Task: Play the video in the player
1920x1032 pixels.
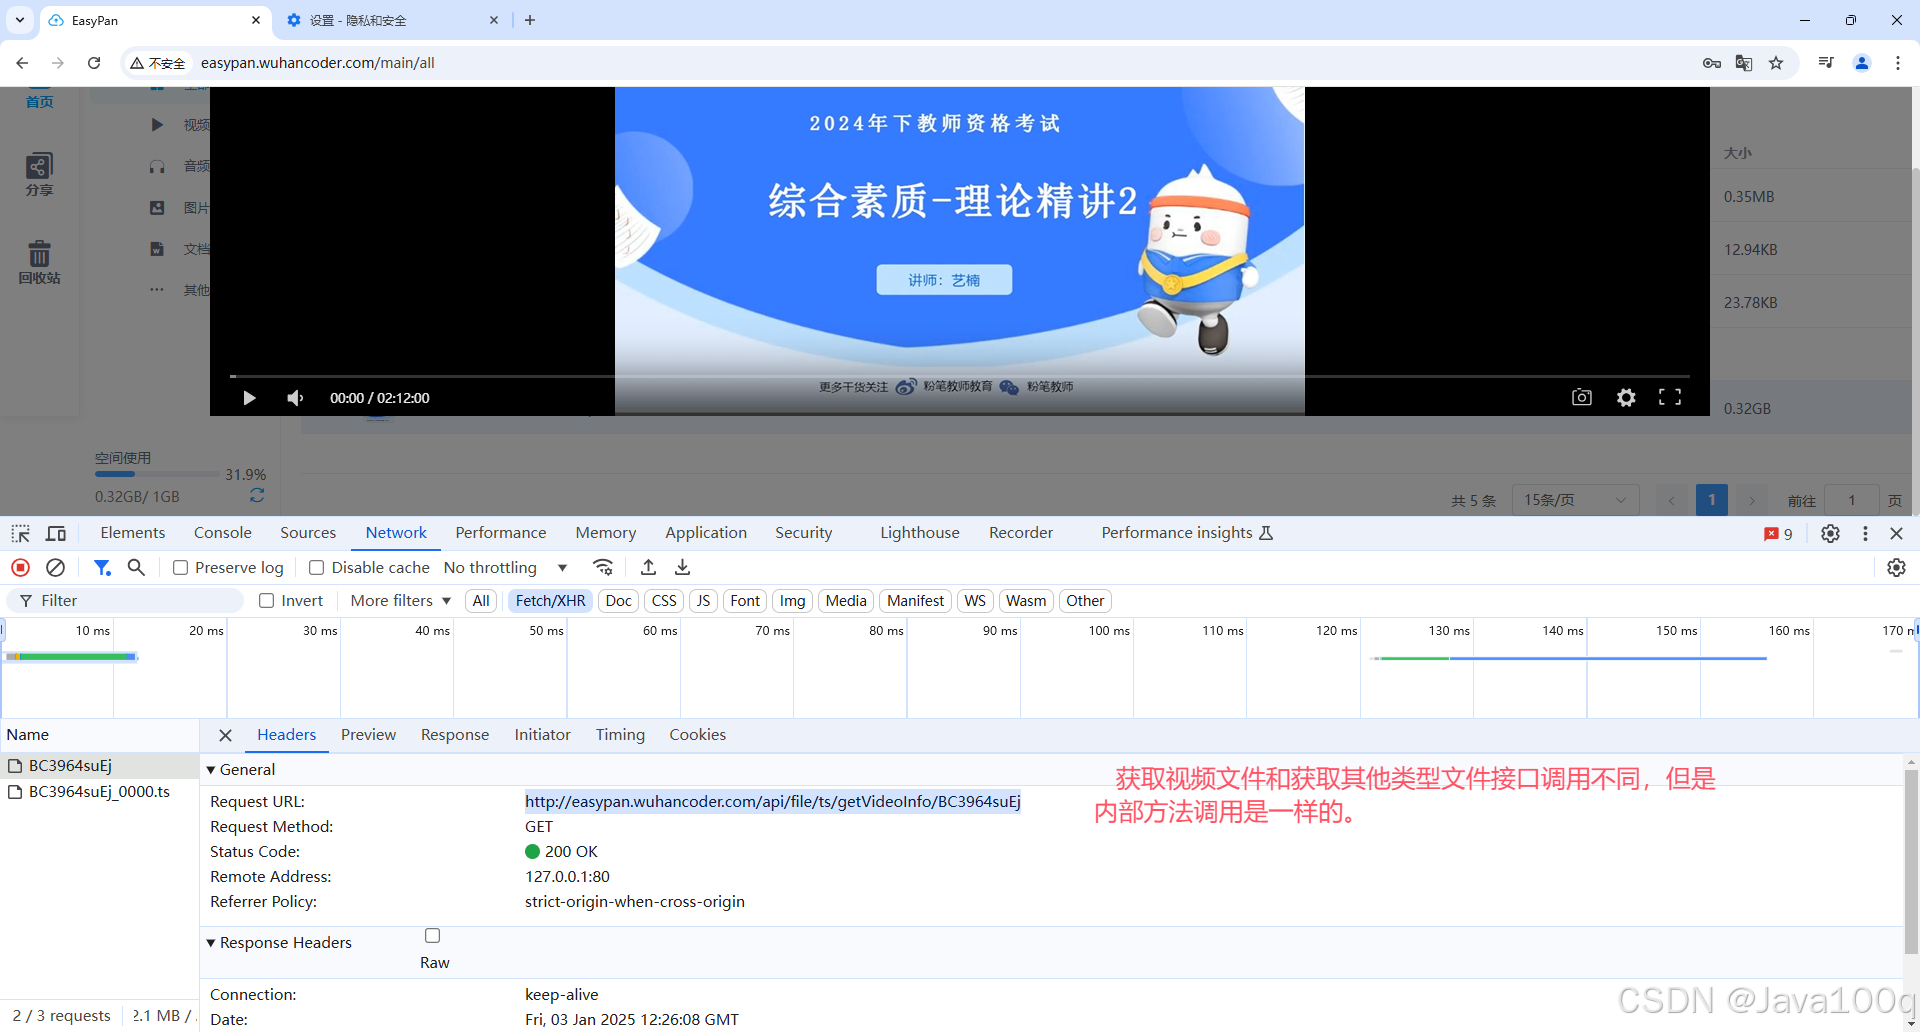Action: point(249,398)
